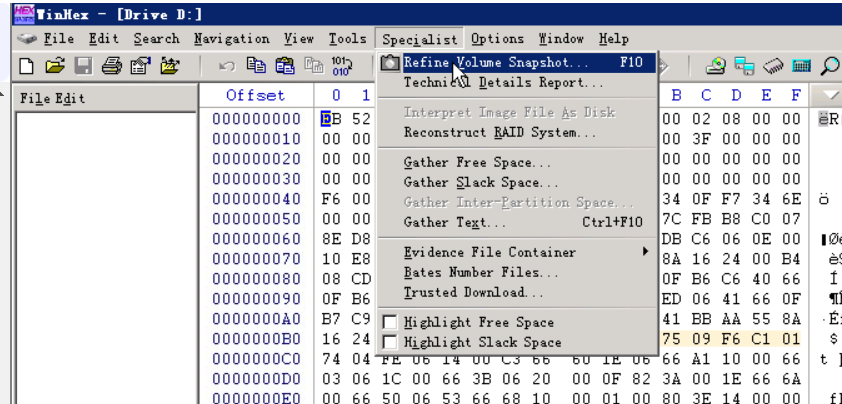Screen dimensions: 842x404
Task: Click the Clone Disk toolbar icon
Action: coord(744,66)
